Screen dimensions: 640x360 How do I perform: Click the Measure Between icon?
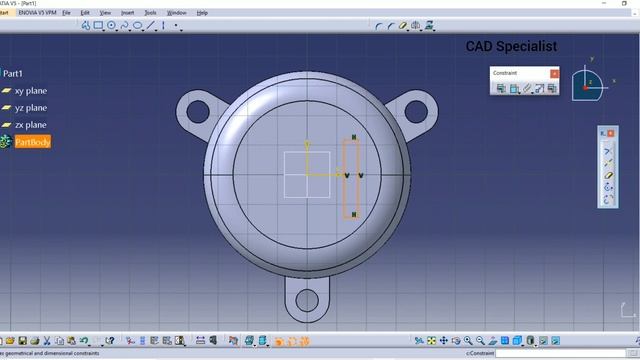(x=200, y=340)
